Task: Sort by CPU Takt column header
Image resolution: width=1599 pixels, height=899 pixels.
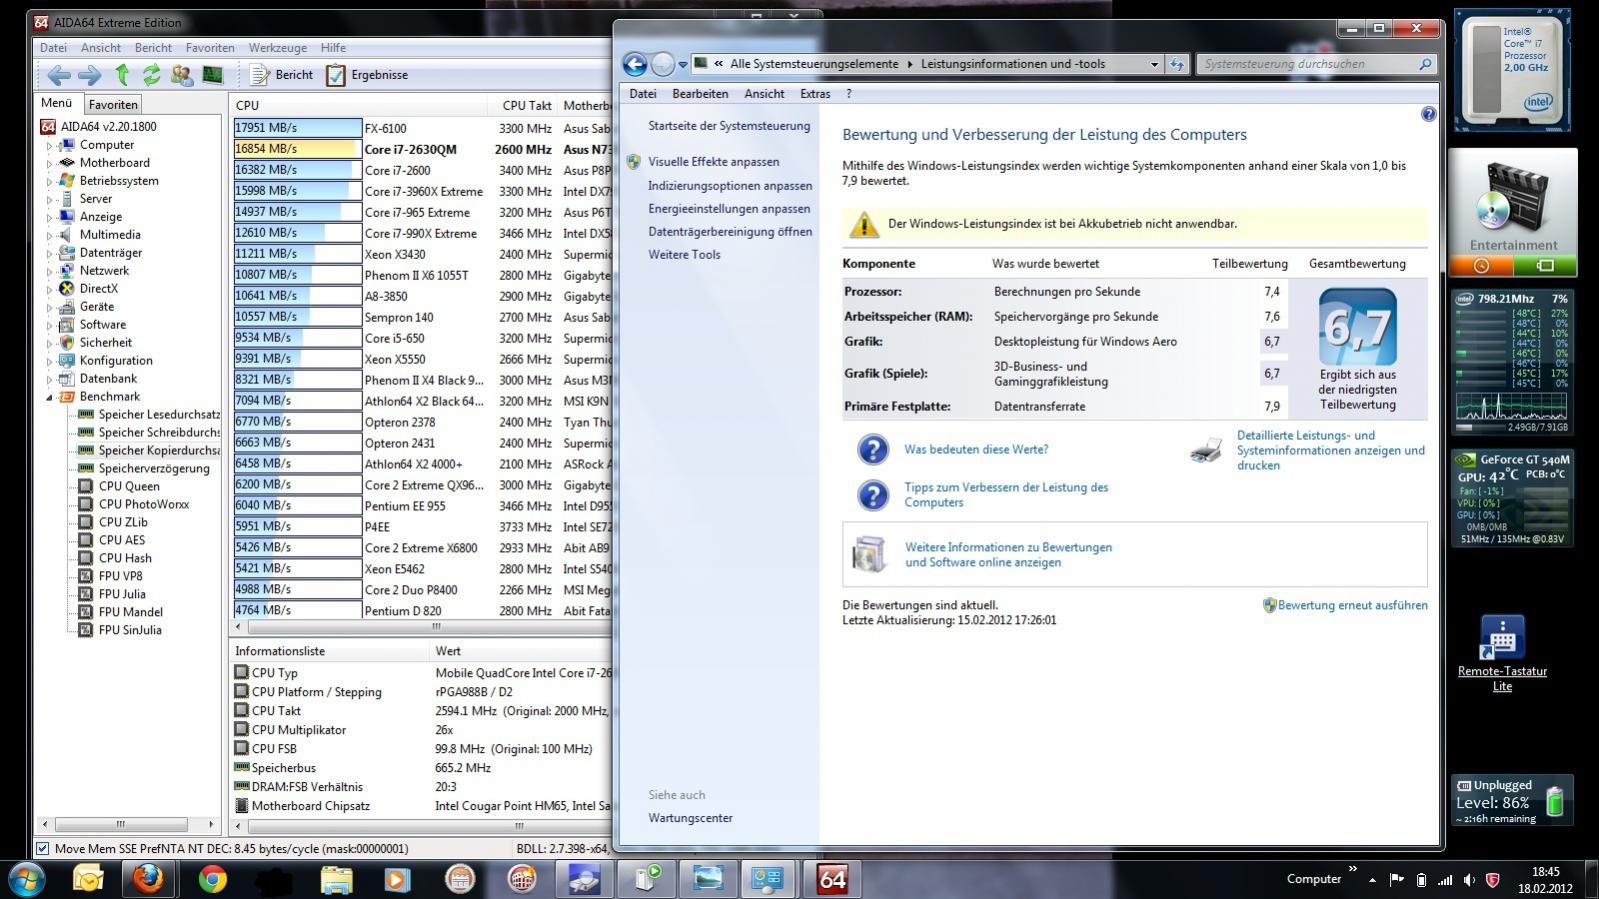Action: tap(526, 105)
